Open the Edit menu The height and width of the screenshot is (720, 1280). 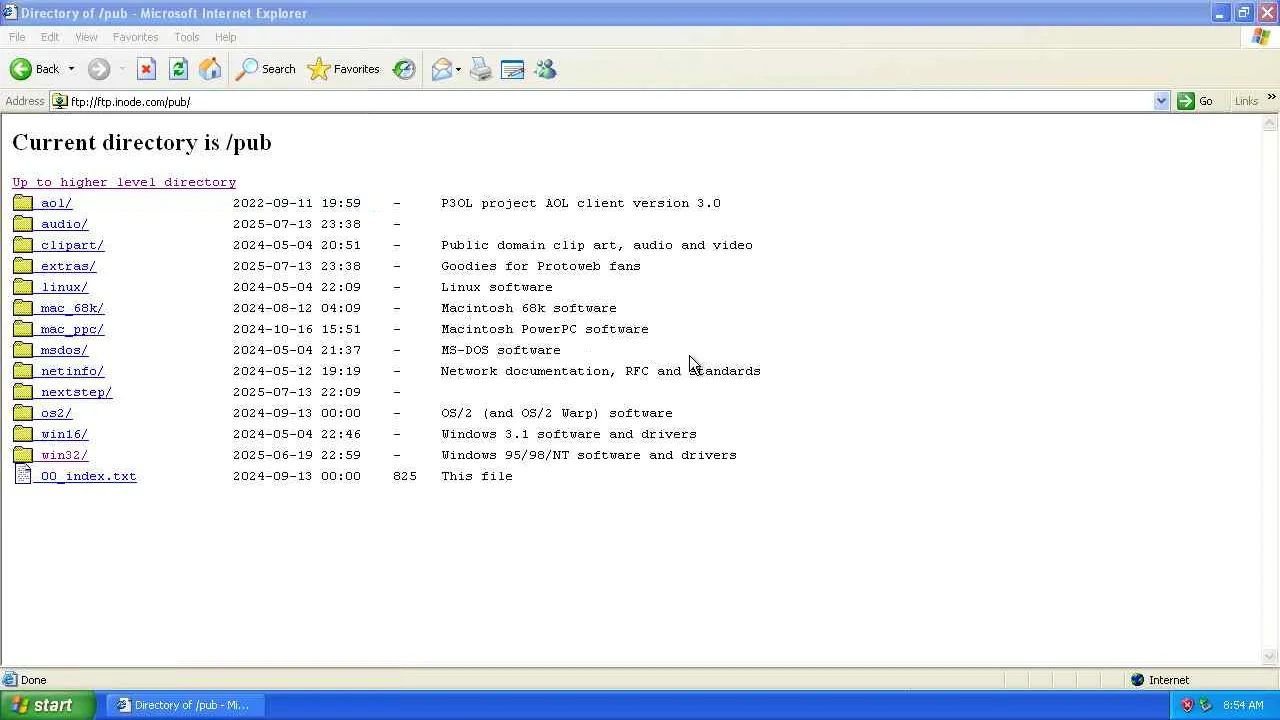pos(50,37)
